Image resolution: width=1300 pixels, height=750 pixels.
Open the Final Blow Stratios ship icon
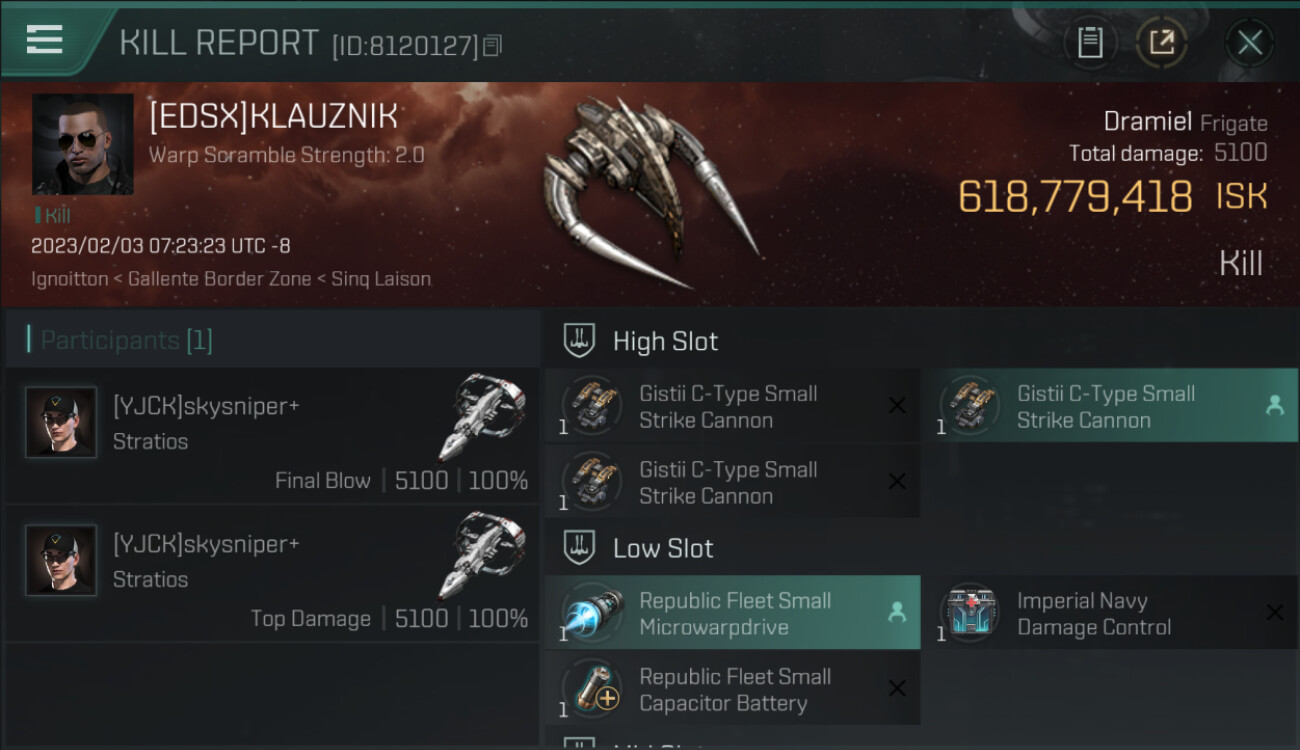tap(482, 418)
